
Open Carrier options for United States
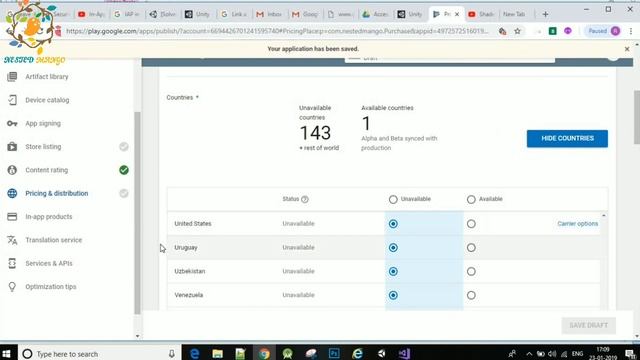tap(578, 224)
